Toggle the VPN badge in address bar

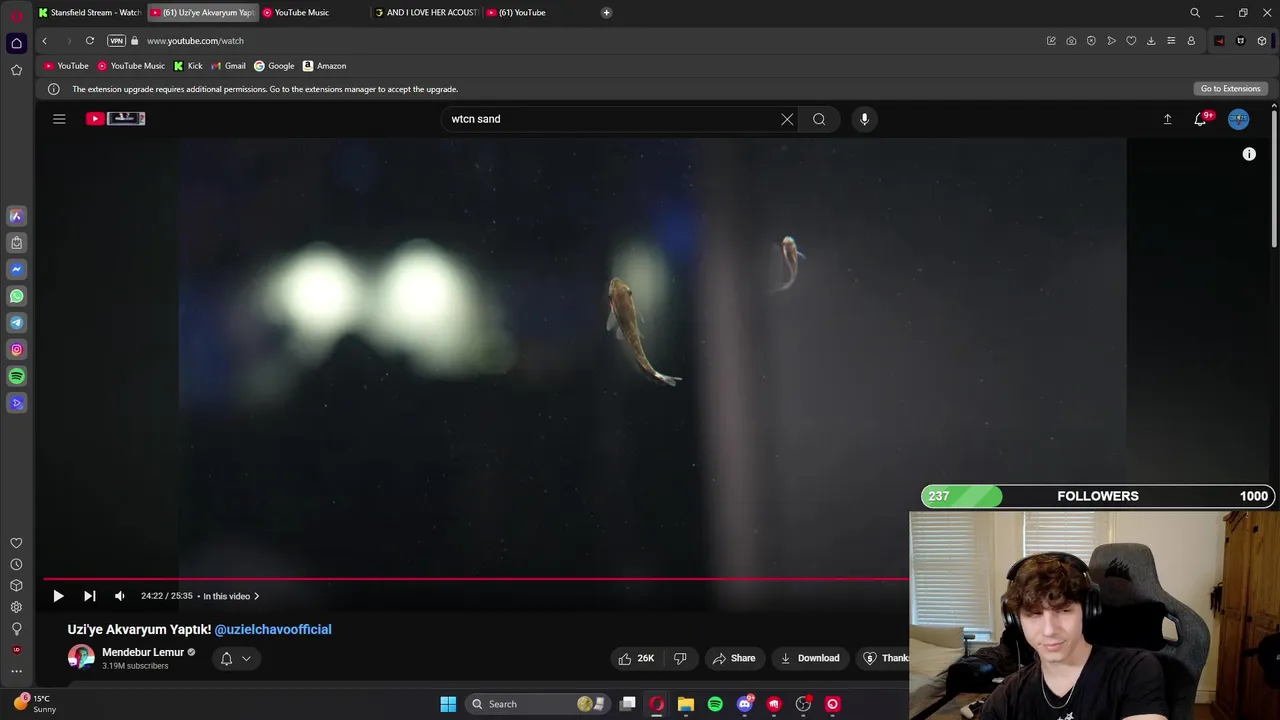pyautogui.click(x=116, y=41)
